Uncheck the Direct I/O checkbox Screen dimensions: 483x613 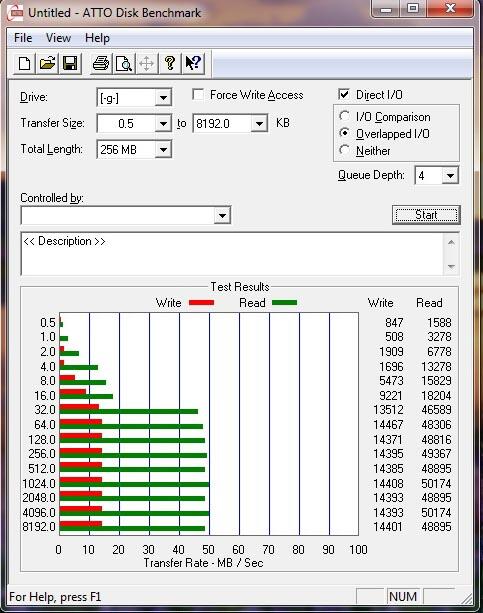click(x=344, y=95)
